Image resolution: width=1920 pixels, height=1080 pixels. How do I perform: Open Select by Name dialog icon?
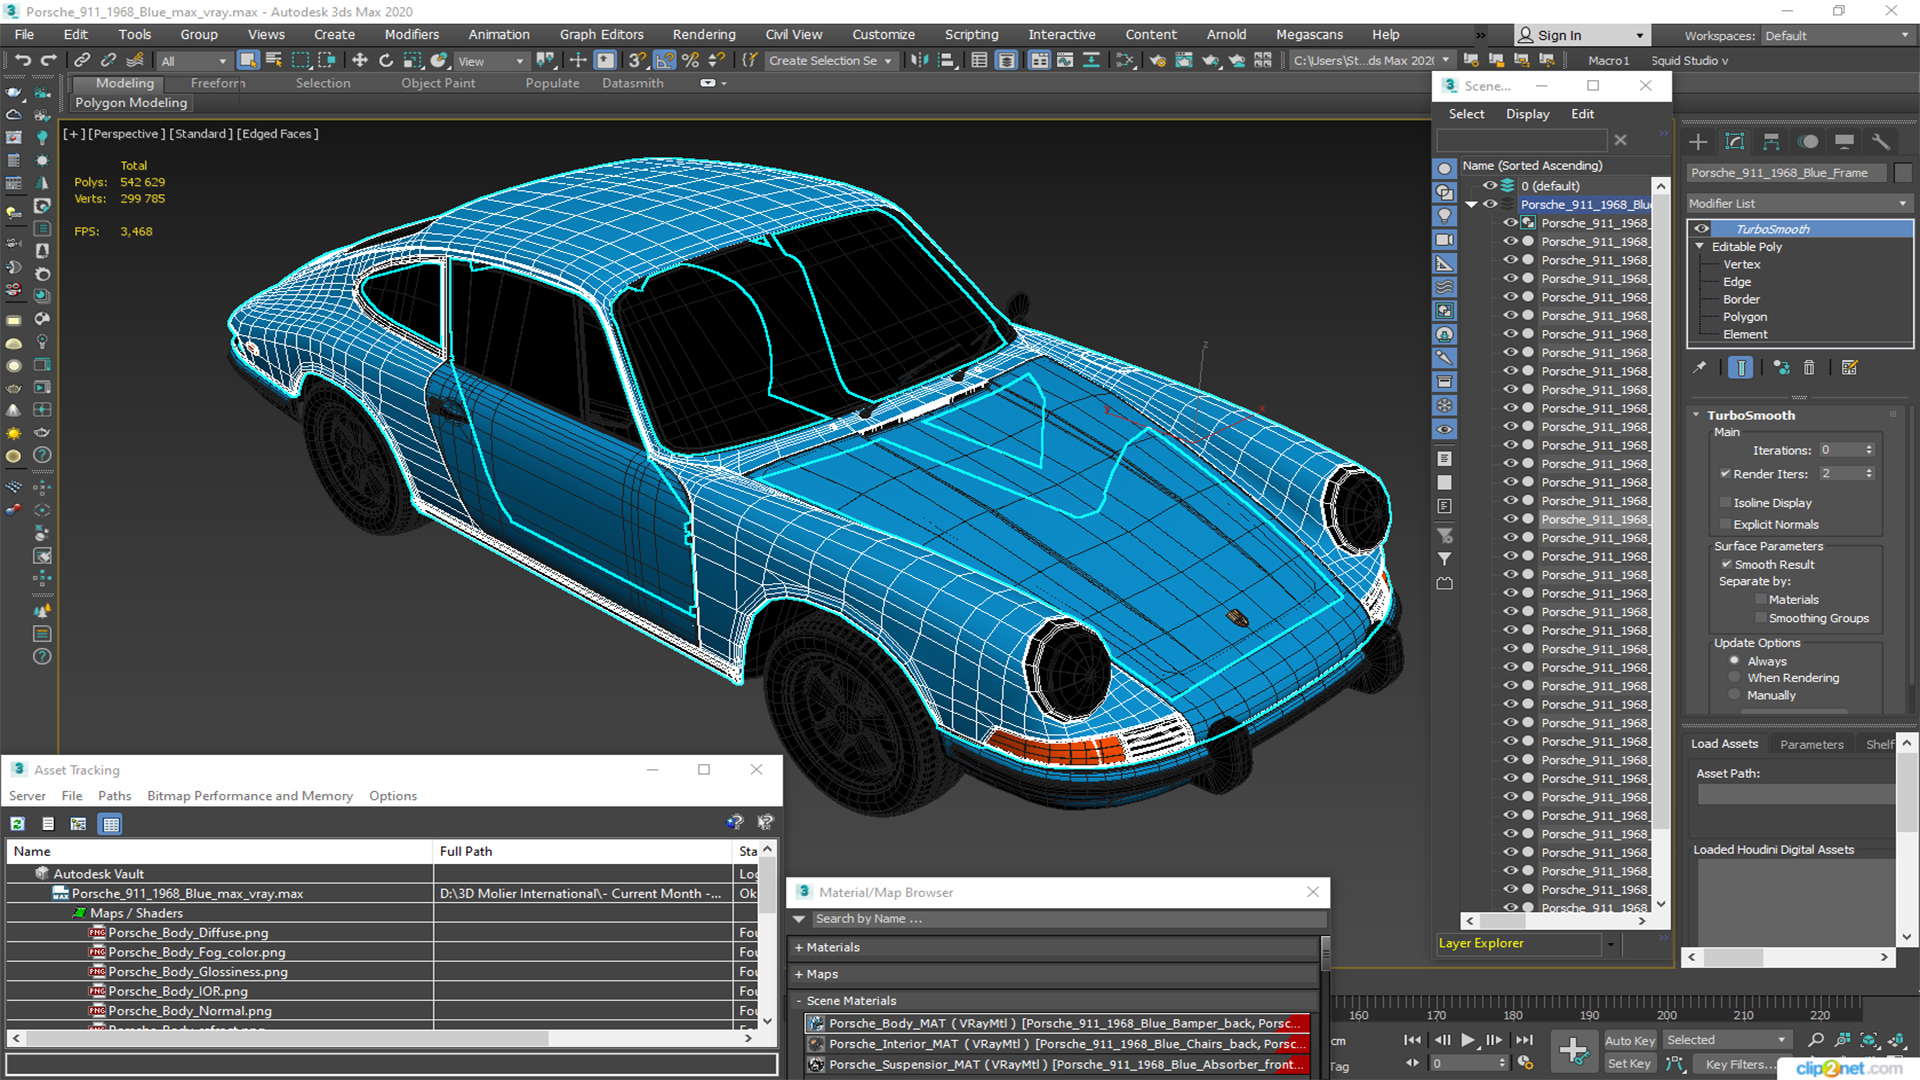[x=274, y=60]
